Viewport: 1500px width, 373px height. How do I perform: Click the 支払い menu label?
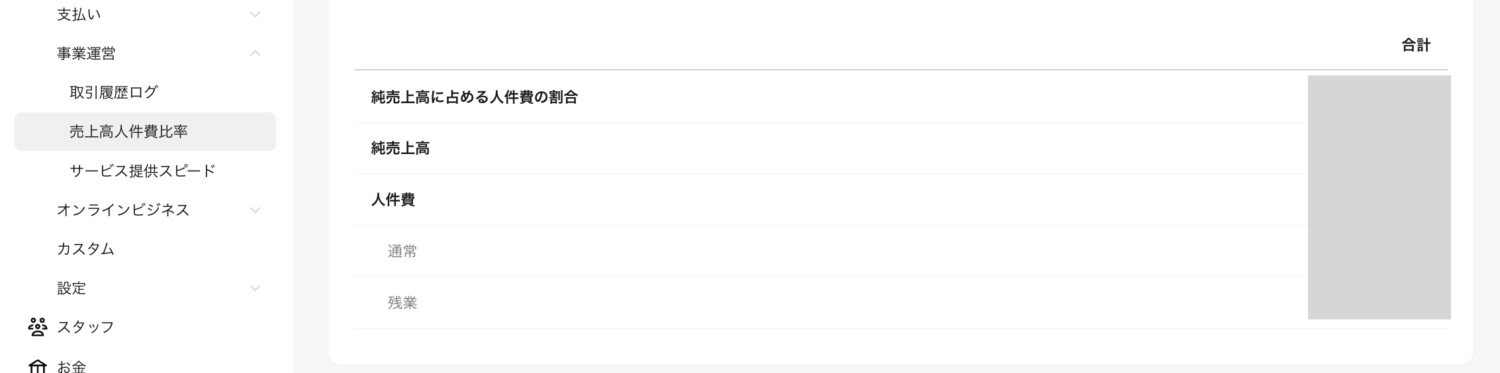(x=79, y=14)
